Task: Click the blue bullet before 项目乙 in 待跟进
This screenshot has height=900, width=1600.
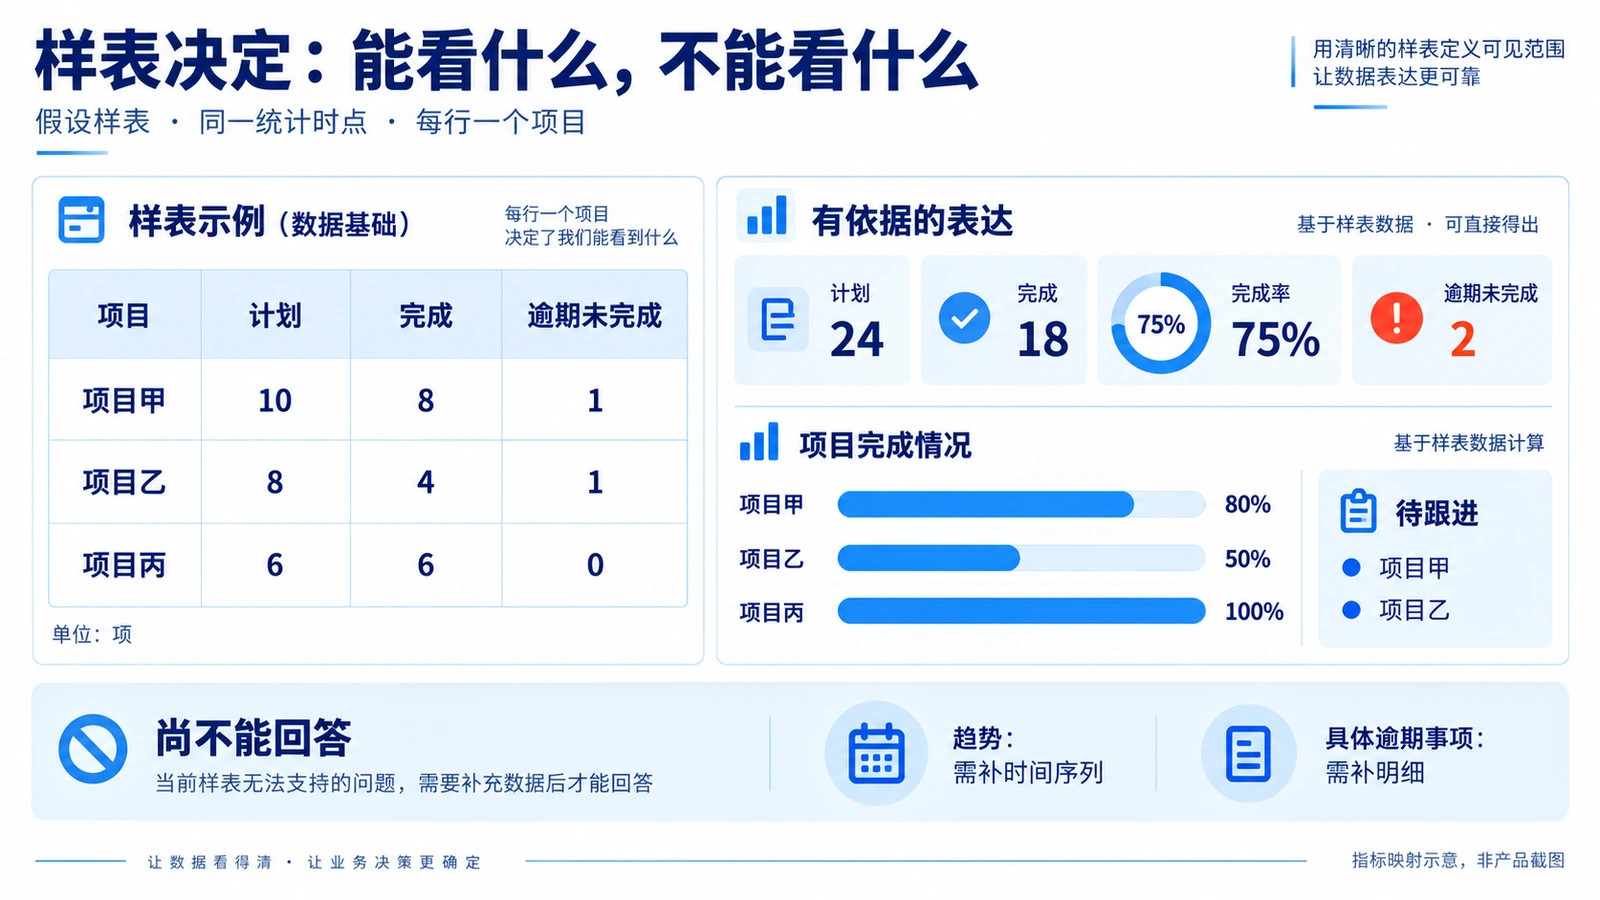Action: click(x=1351, y=609)
